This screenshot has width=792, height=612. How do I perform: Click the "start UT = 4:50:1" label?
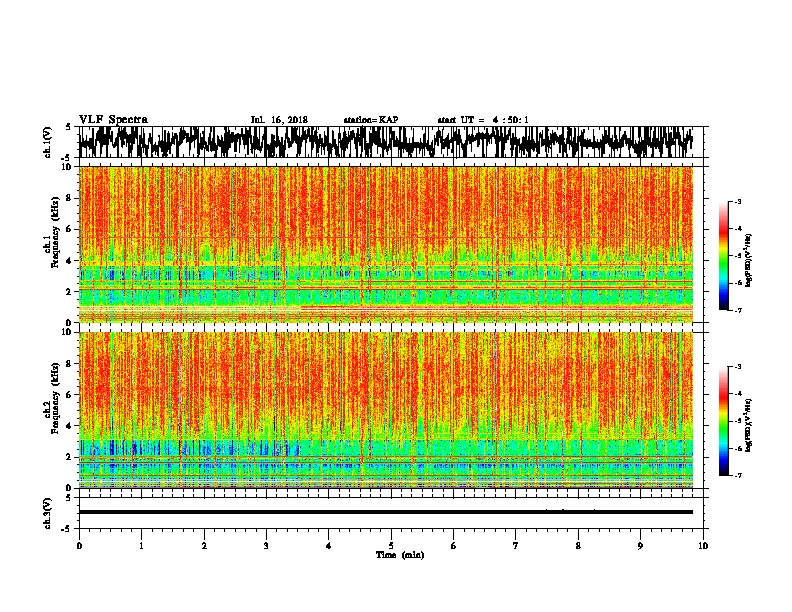(483, 120)
